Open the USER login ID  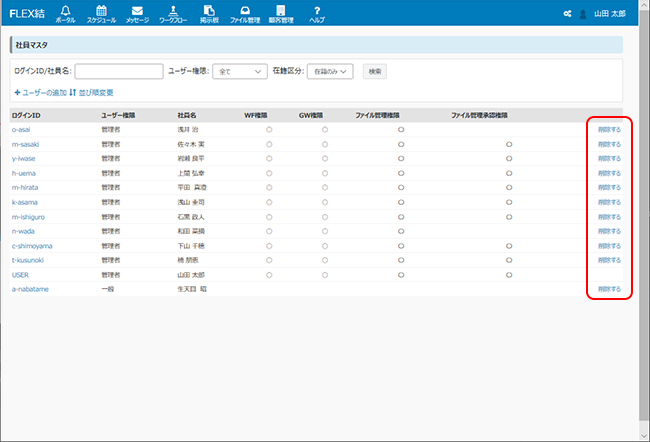(x=20, y=275)
